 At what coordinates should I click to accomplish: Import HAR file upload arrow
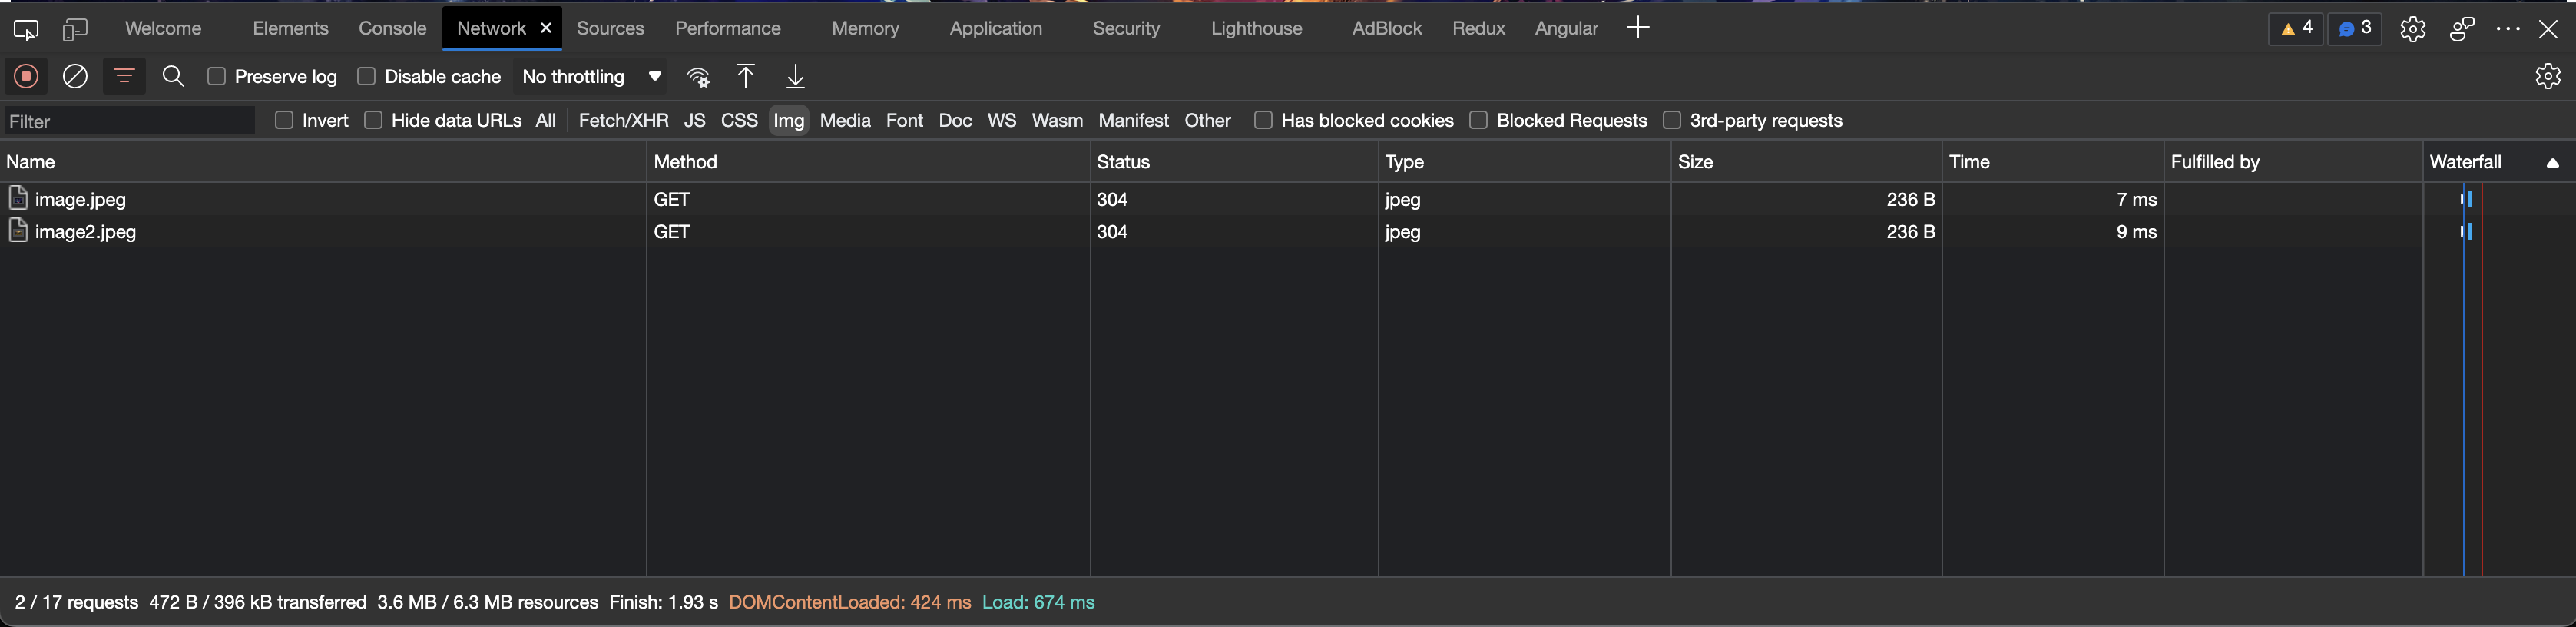click(x=745, y=76)
